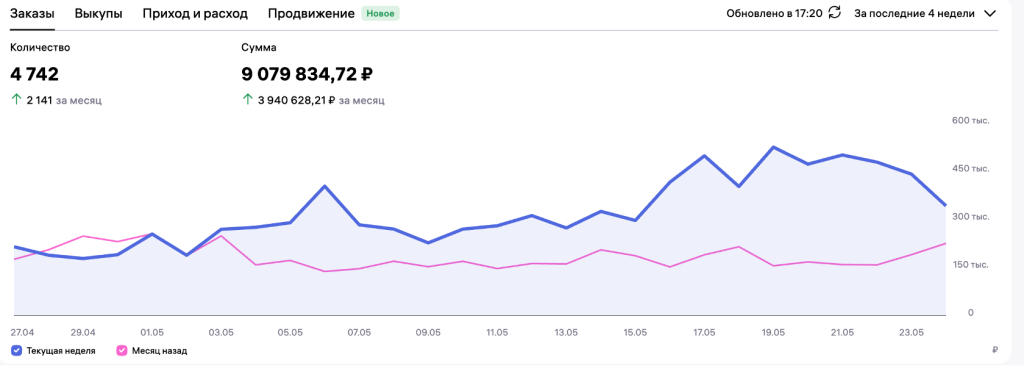Switch to the Заказы tab
This screenshot has width=1024, height=366.
tap(32, 14)
